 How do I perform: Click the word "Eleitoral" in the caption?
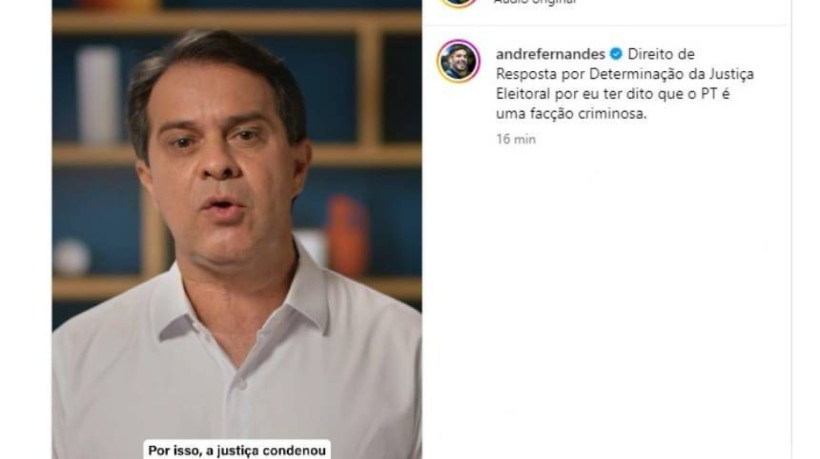pyautogui.click(x=522, y=94)
